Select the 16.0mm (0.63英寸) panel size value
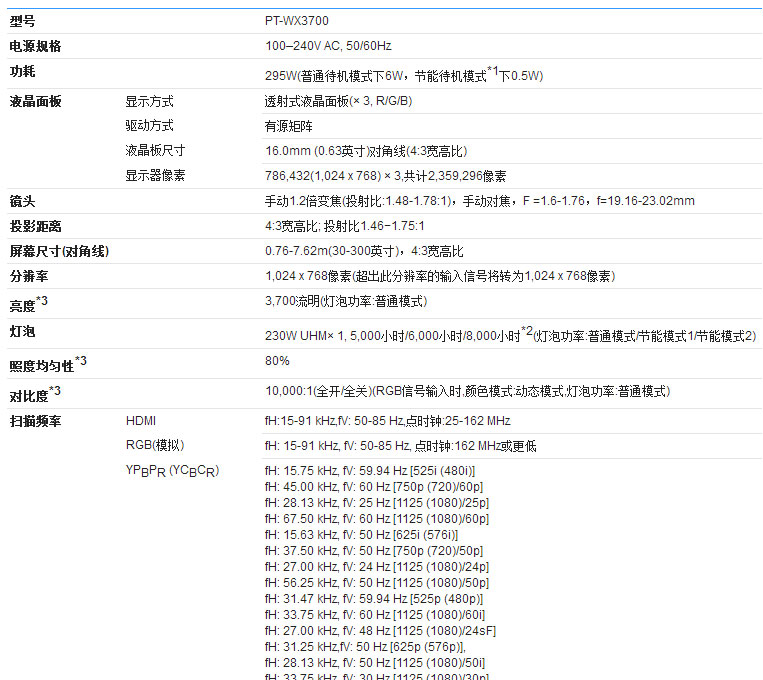The width and height of the screenshot is (763, 680). (366, 151)
